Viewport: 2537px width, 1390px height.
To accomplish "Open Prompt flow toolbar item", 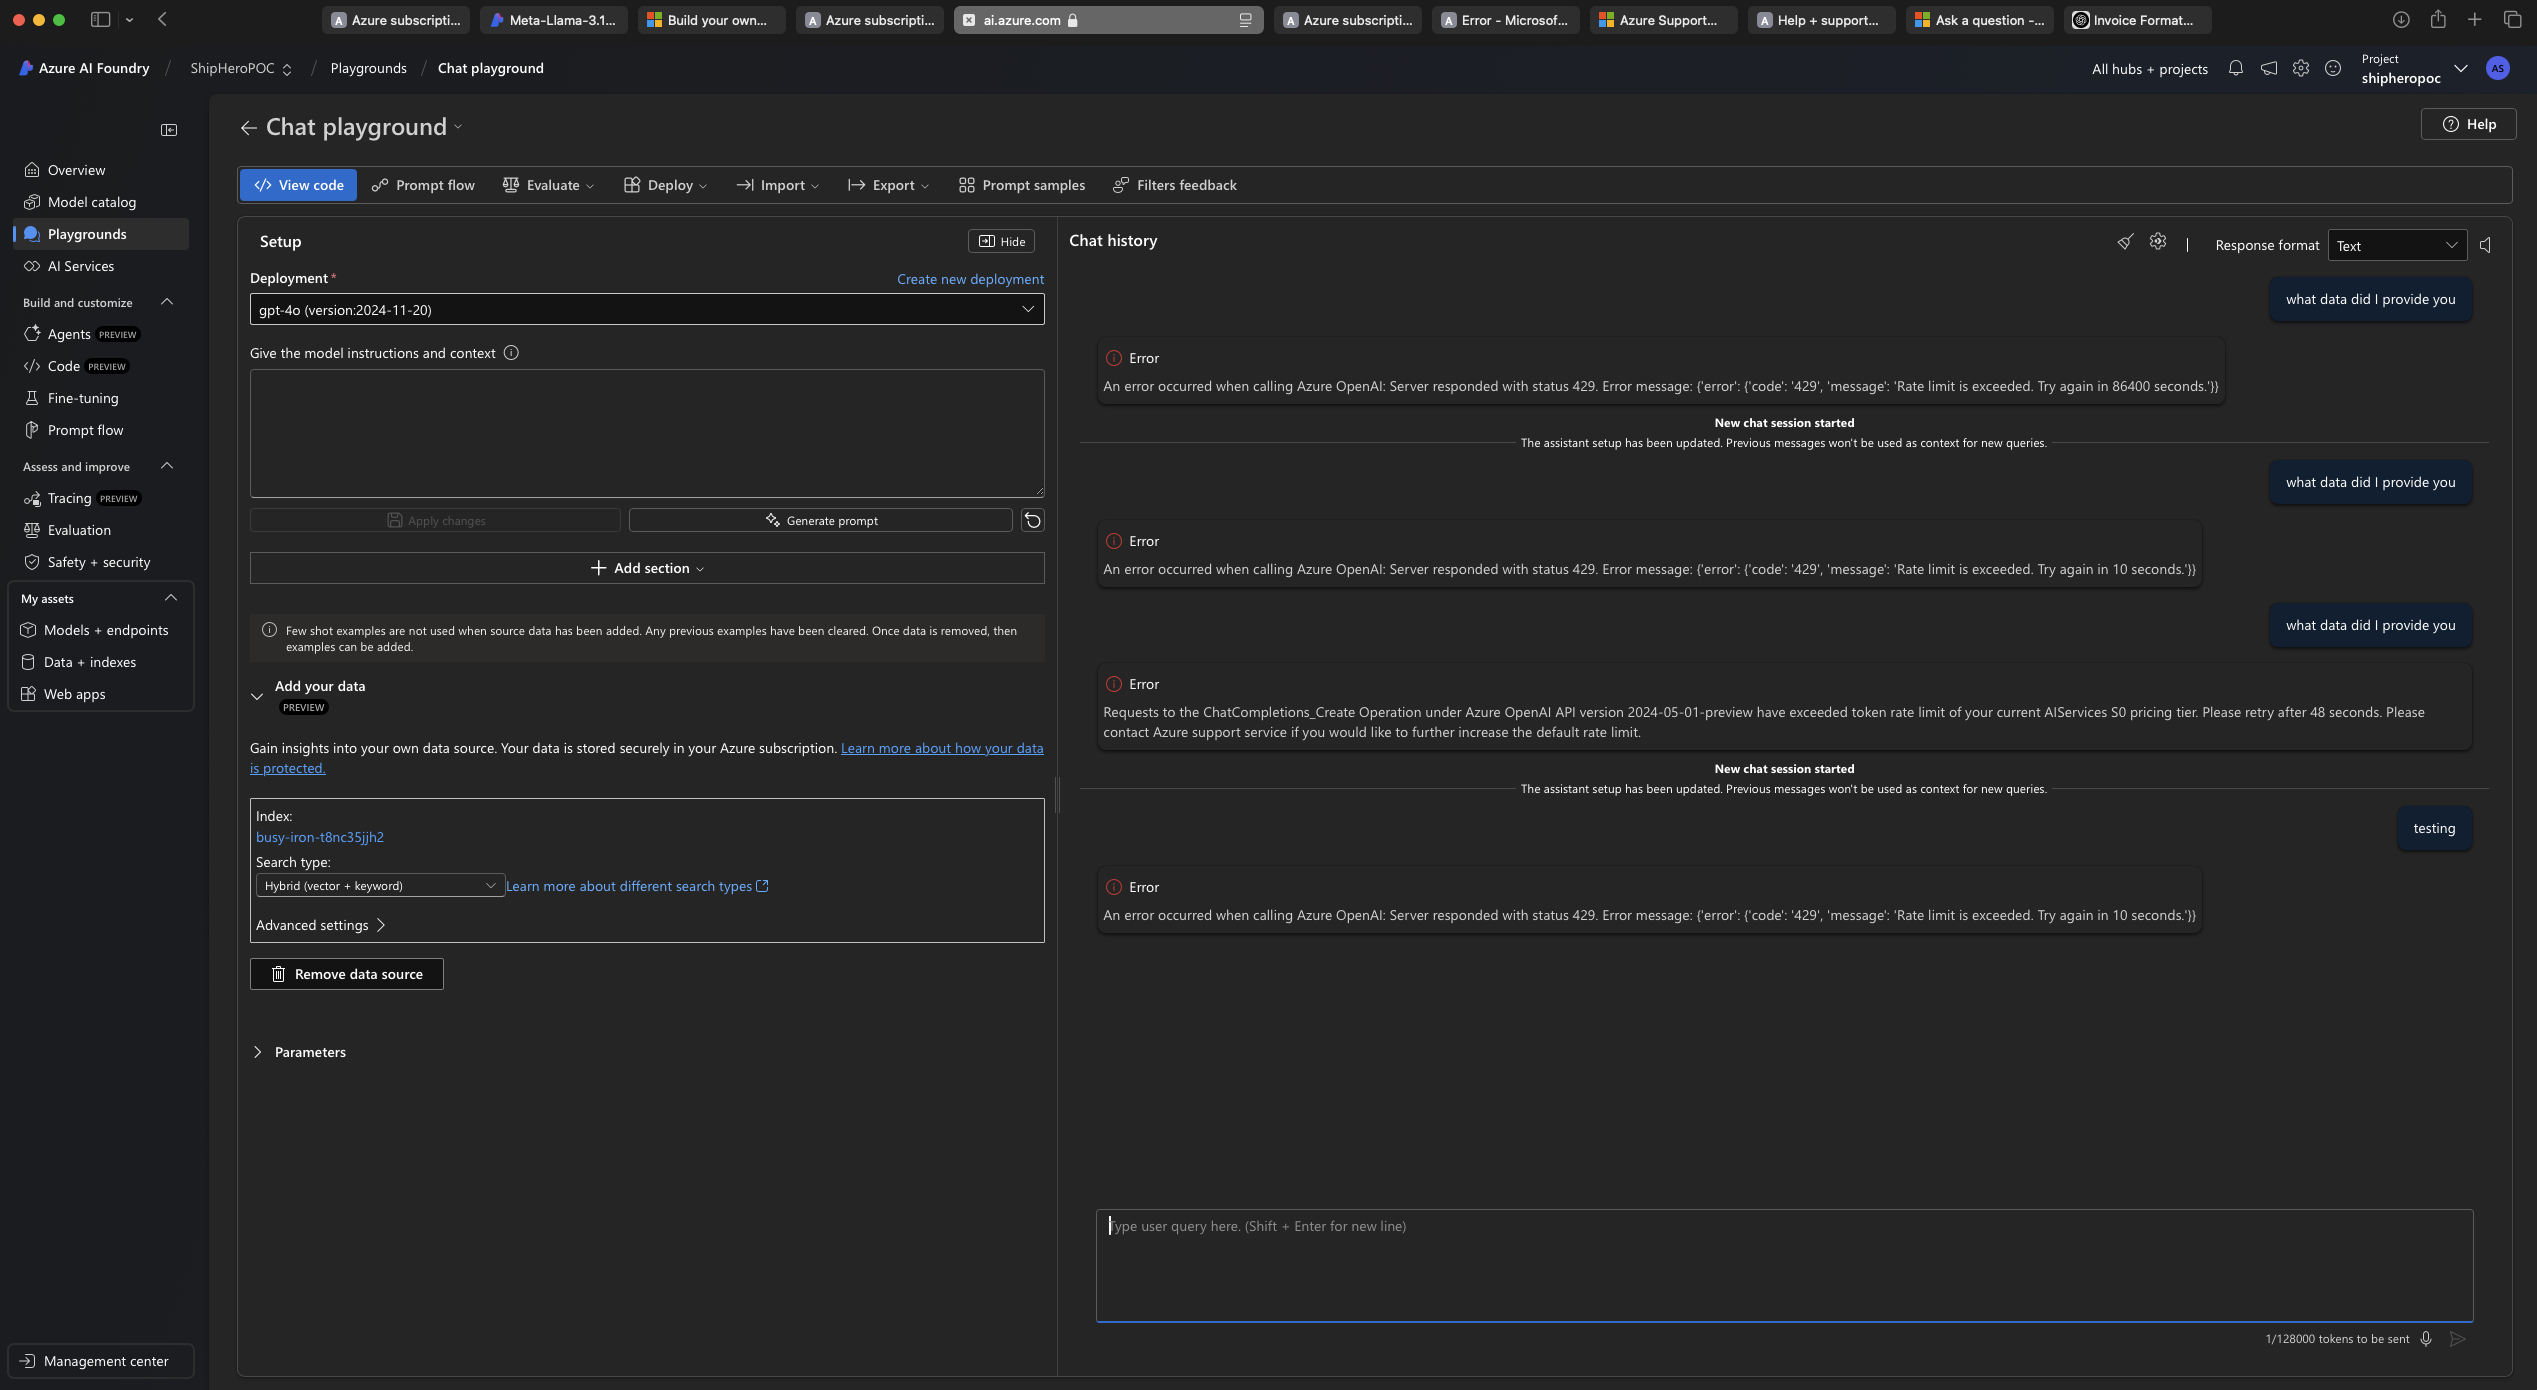I will tap(423, 185).
